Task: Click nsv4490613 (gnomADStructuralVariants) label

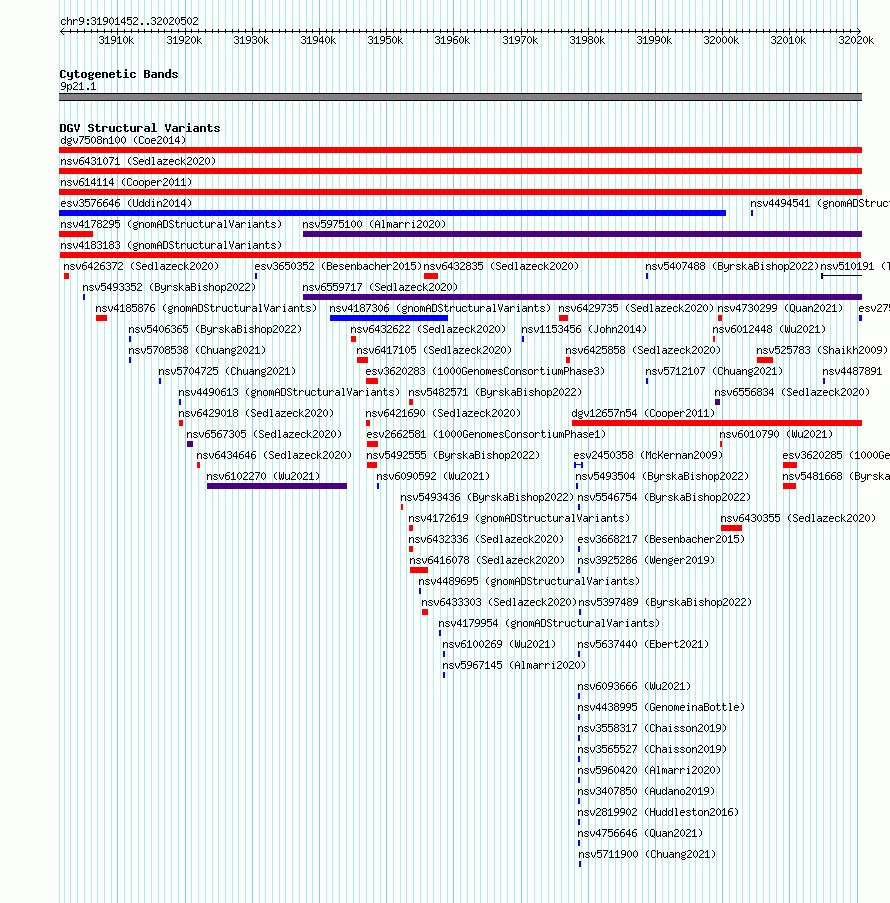Action: point(289,393)
